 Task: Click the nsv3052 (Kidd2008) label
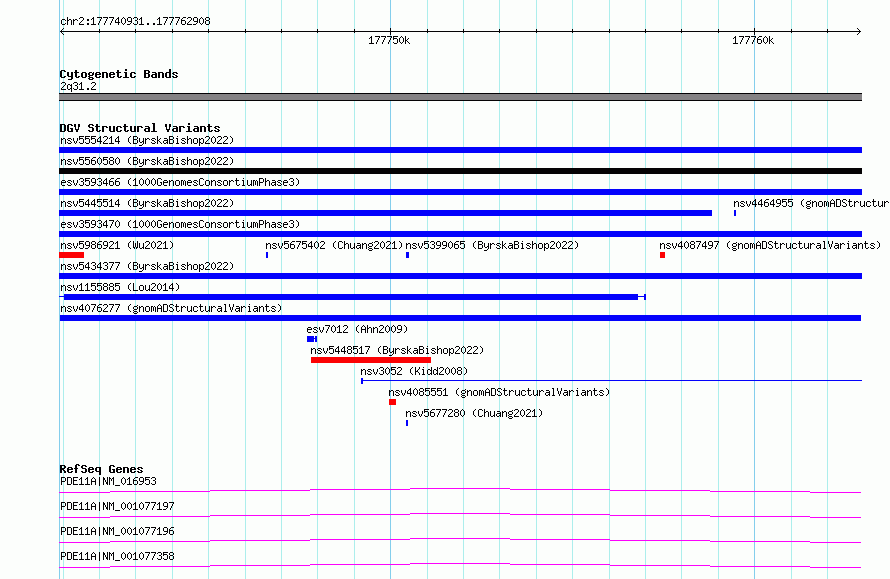click(414, 371)
